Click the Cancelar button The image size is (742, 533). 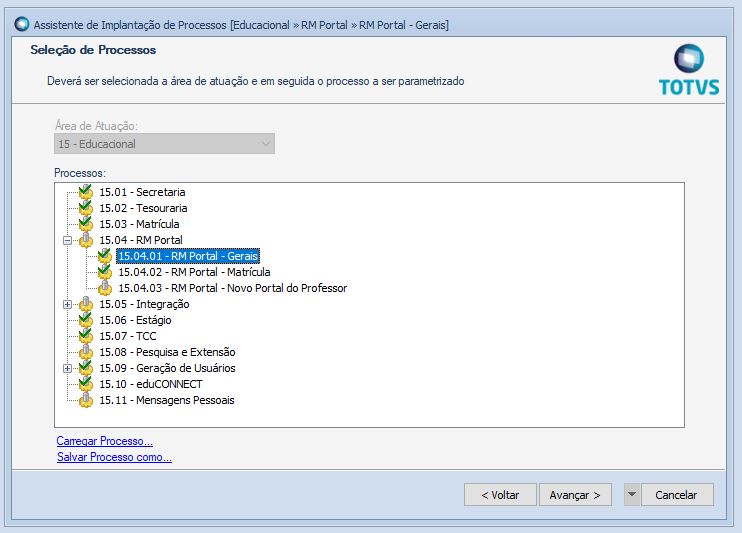tap(677, 495)
